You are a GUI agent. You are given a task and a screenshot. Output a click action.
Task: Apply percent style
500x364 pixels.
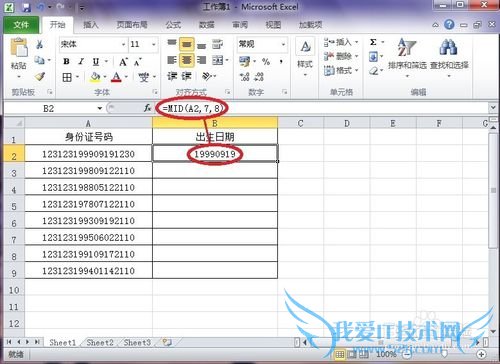point(266,61)
